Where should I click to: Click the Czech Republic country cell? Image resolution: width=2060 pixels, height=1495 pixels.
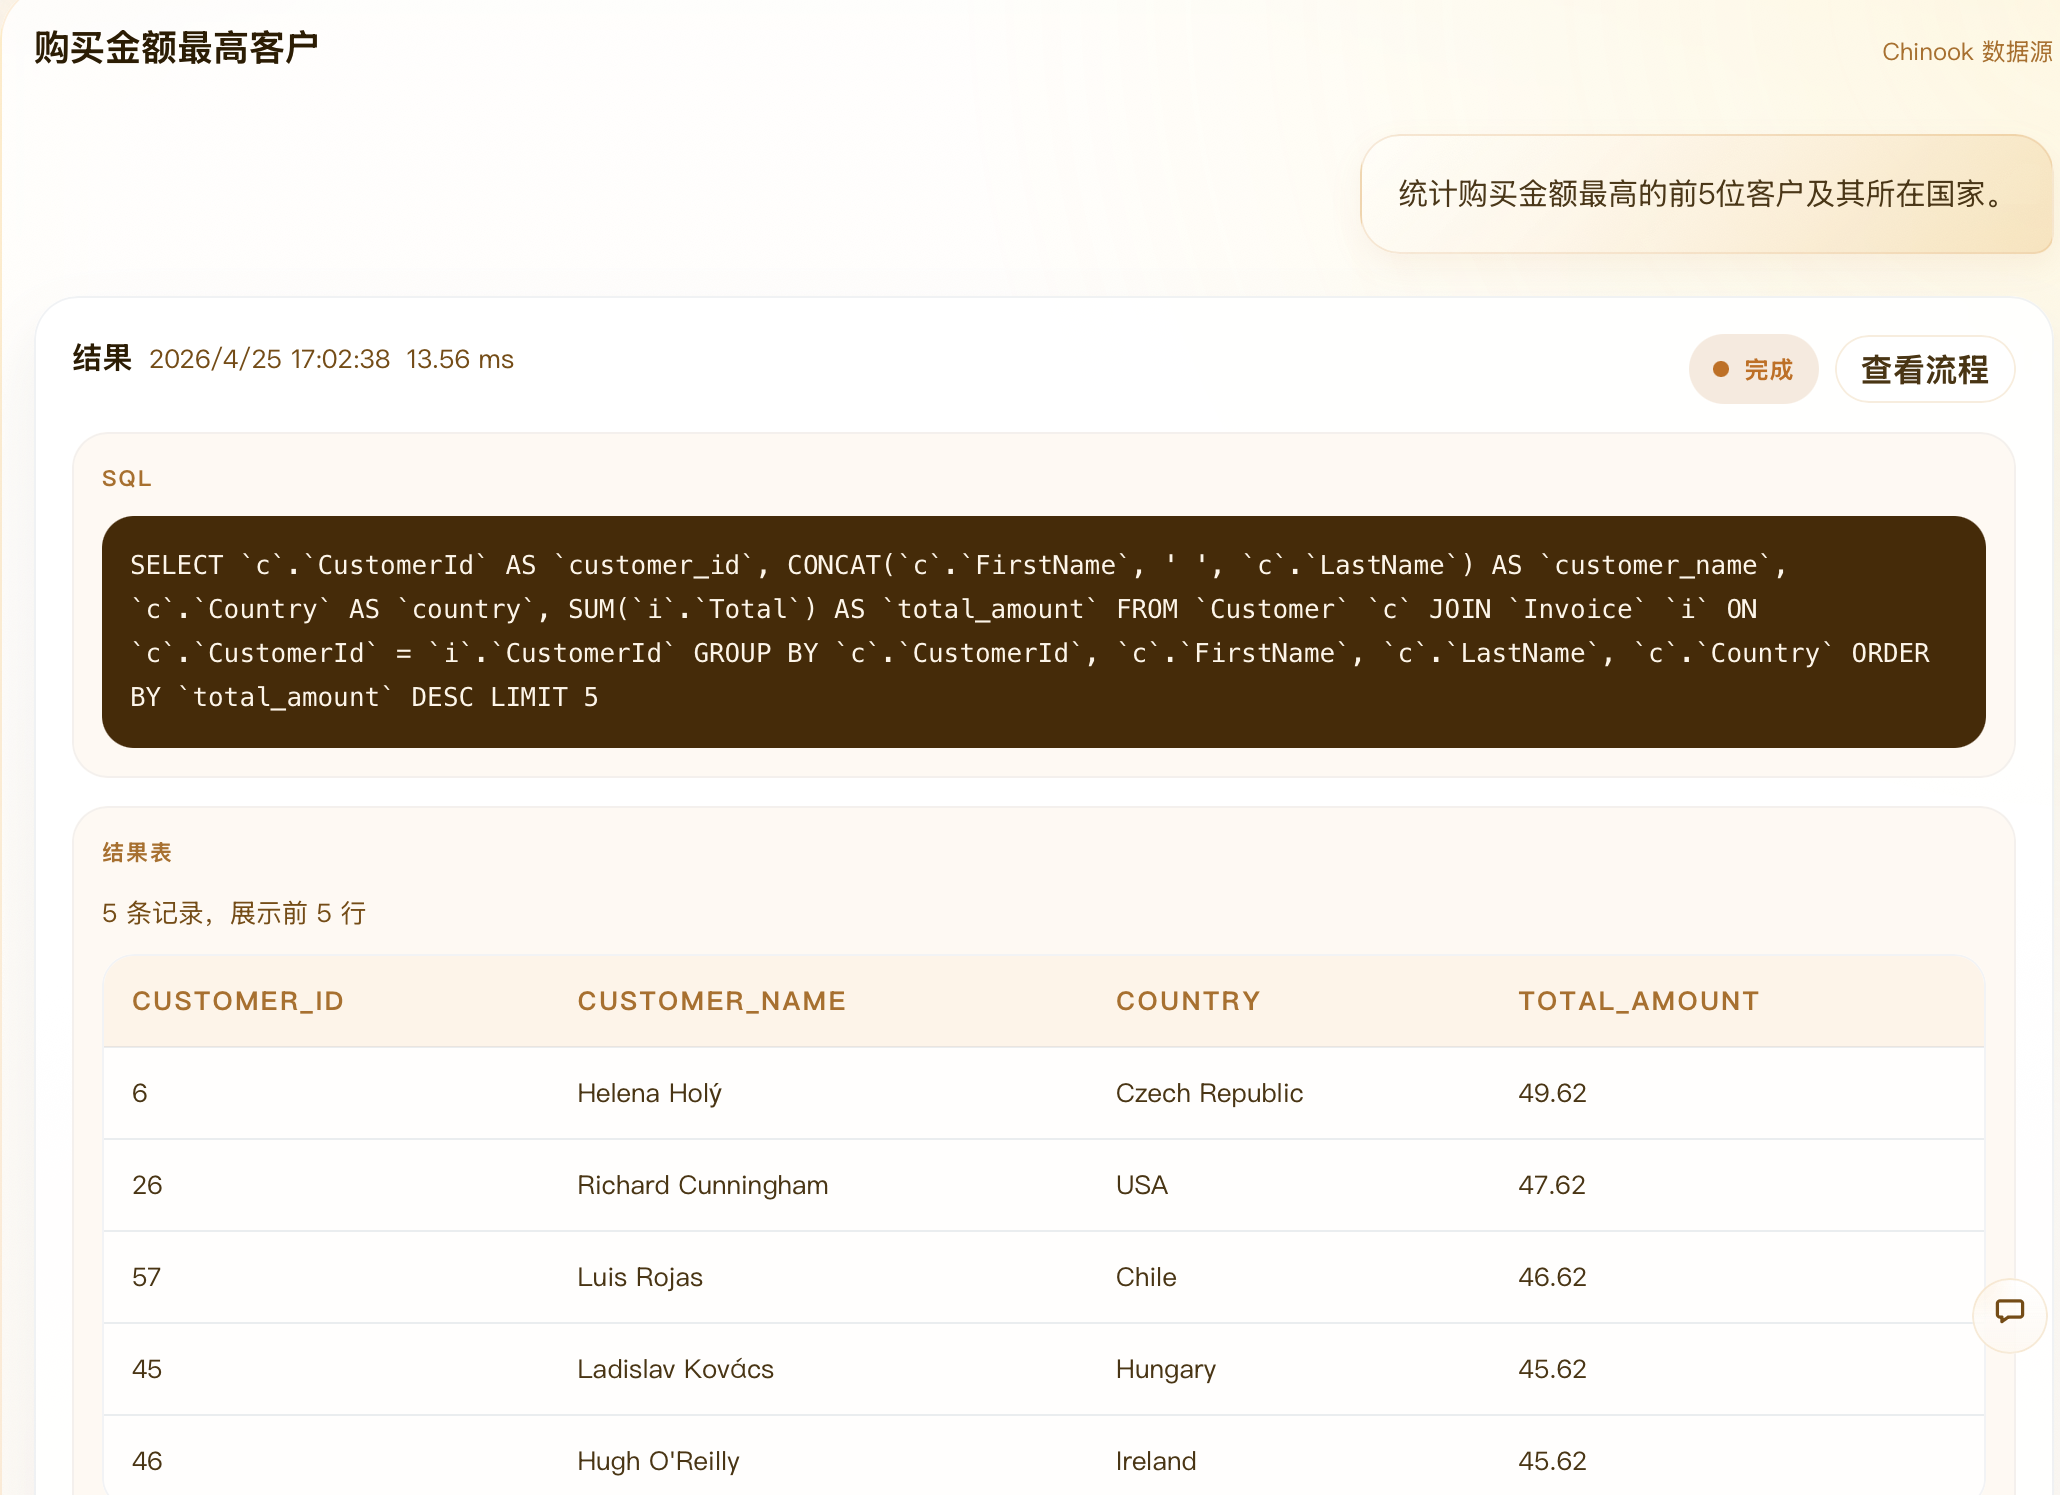[1209, 1093]
